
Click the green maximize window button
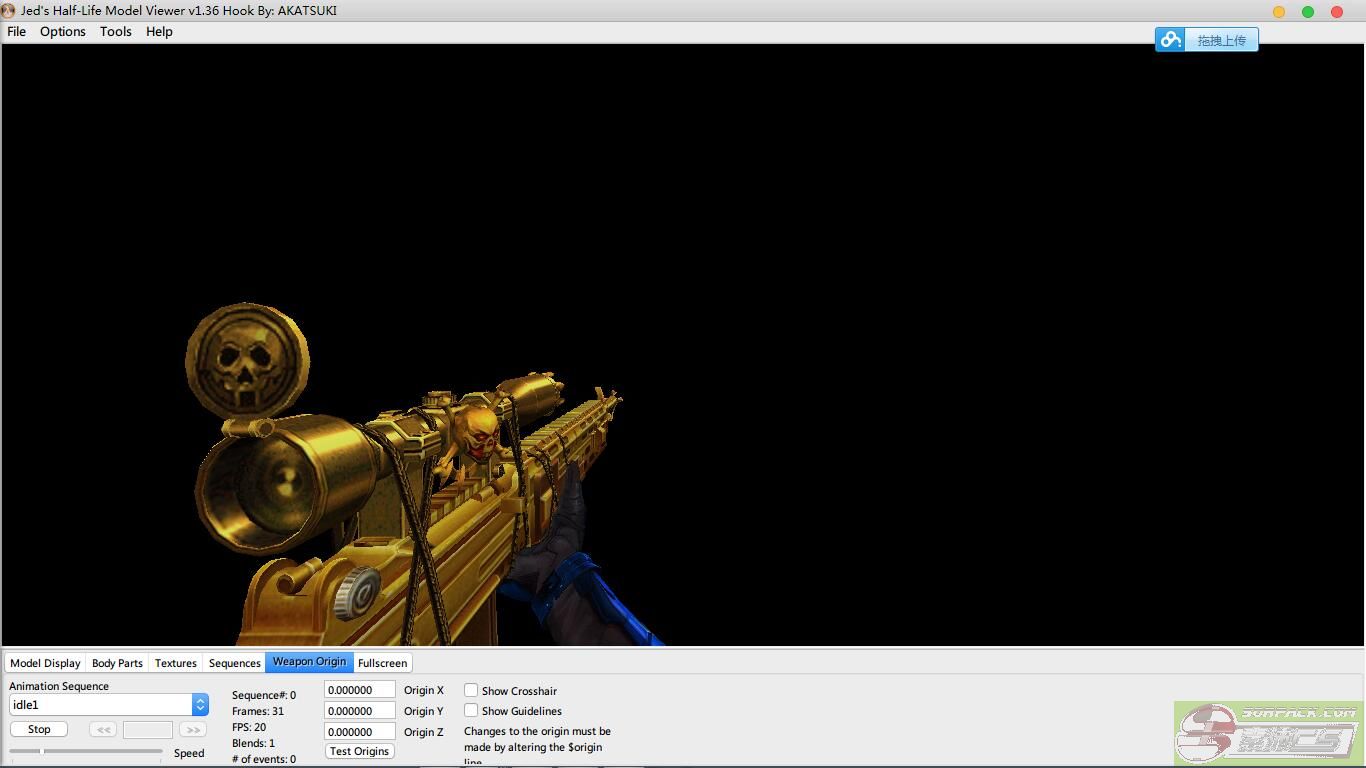coord(1308,12)
